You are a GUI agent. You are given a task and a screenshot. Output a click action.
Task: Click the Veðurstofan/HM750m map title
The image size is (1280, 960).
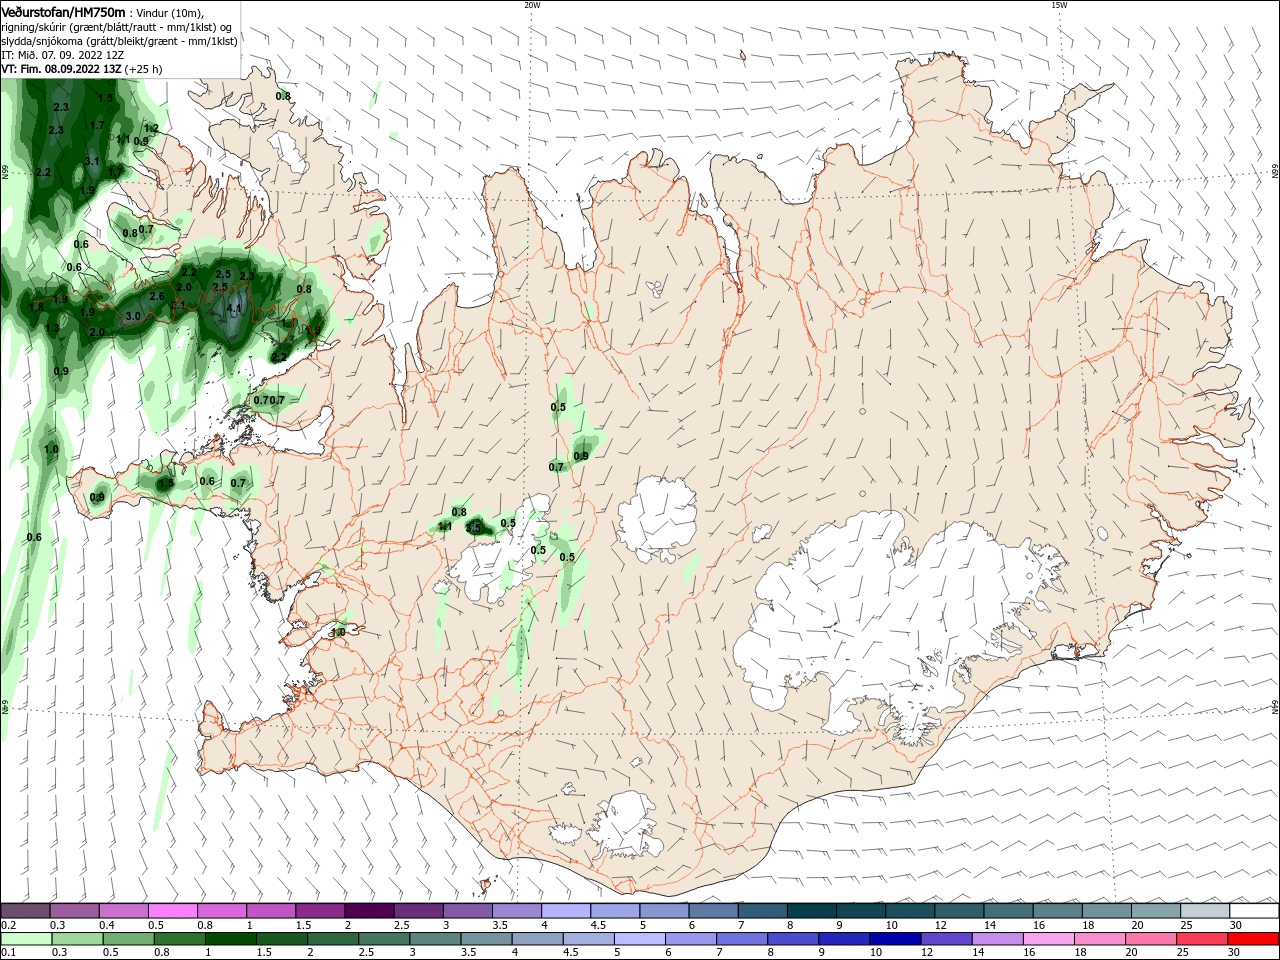tap(63, 12)
